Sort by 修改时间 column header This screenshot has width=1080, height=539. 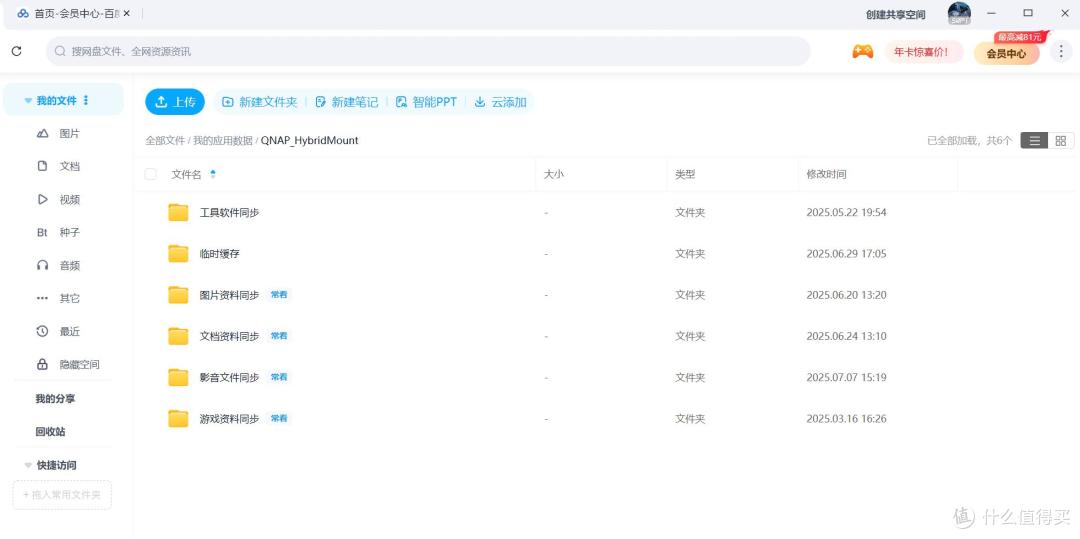[x=827, y=174]
